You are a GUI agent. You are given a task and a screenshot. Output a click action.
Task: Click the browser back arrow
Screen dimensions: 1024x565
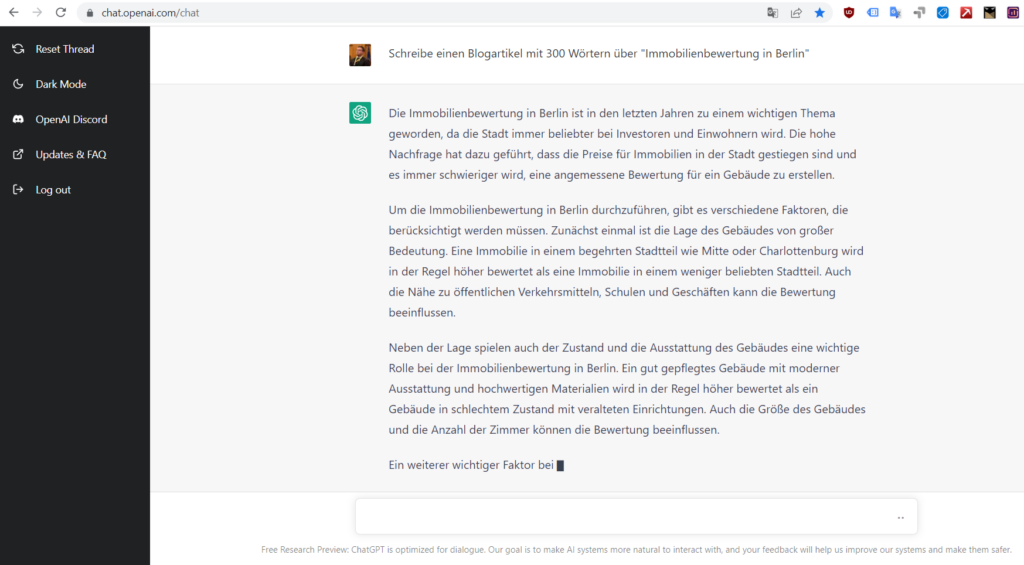[x=13, y=12]
